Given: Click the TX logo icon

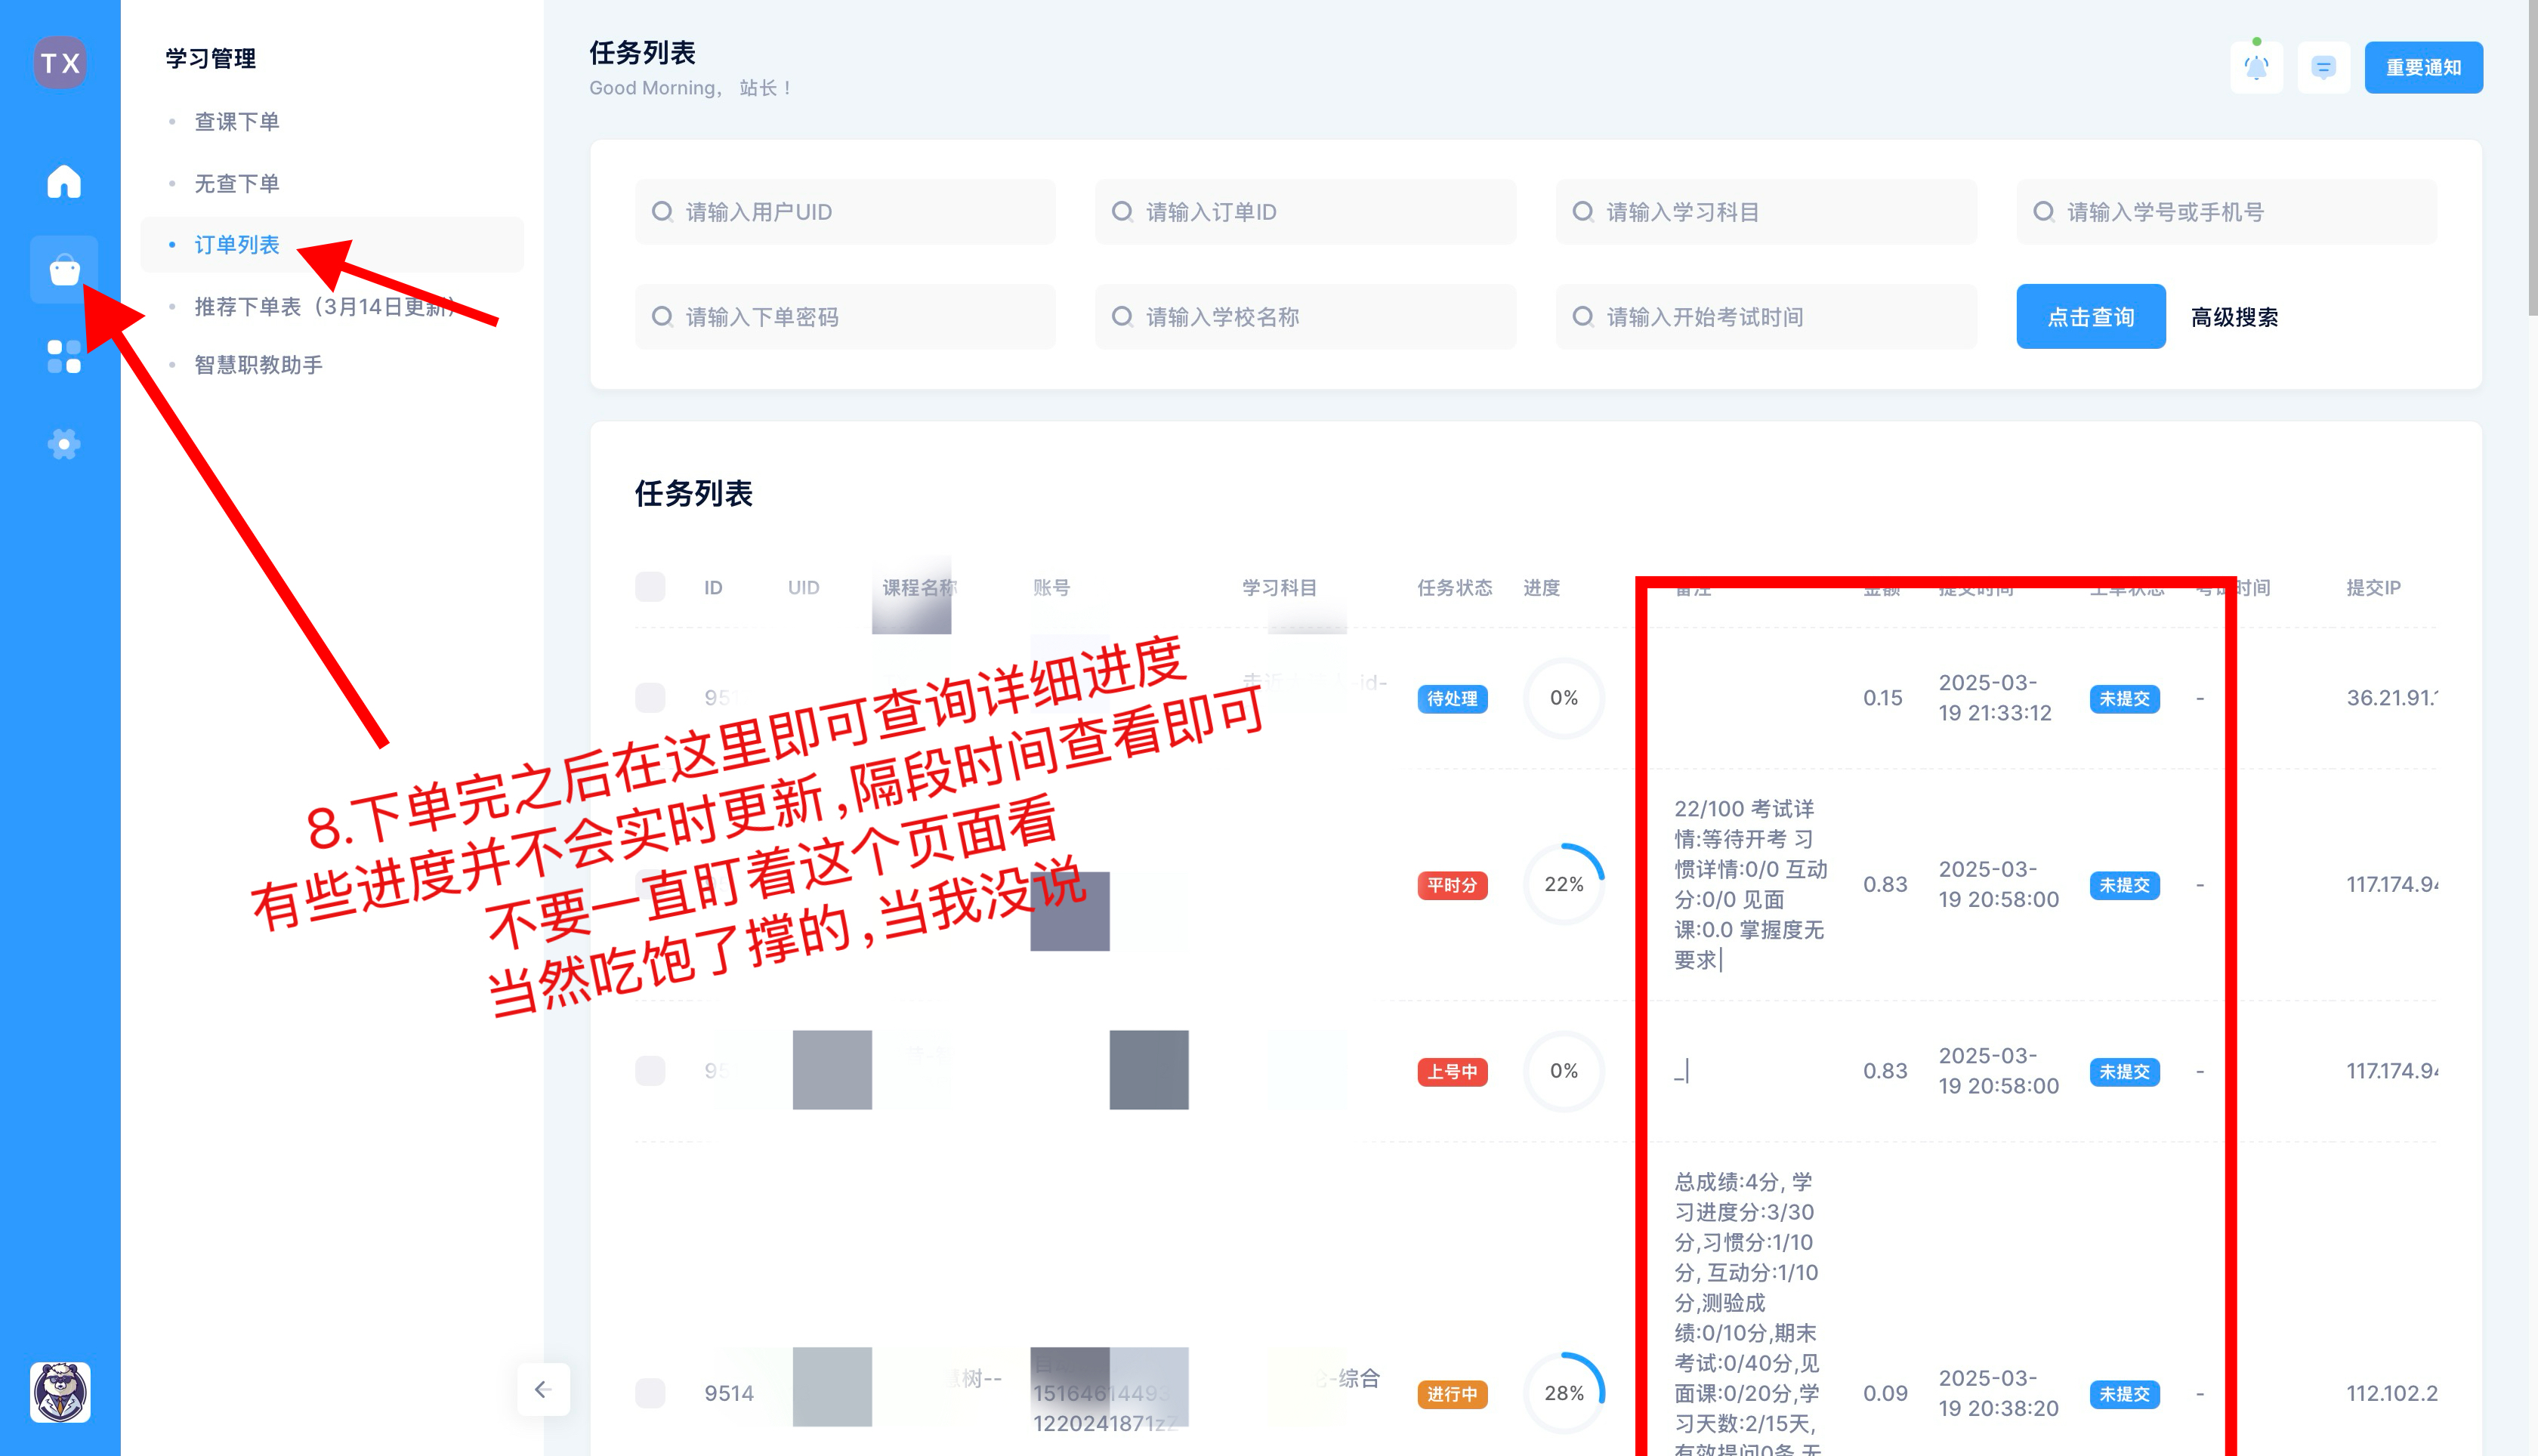Looking at the screenshot, I should tap(60, 63).
